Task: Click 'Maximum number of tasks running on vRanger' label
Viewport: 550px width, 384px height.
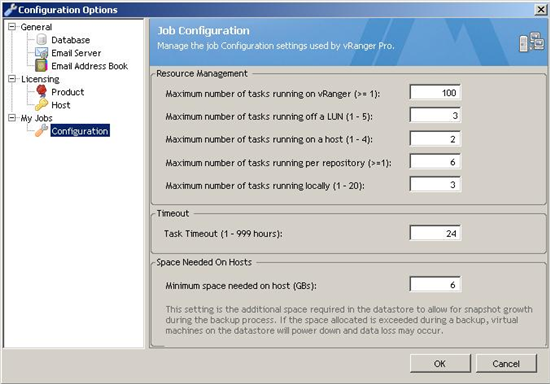Action: (273, 94)
